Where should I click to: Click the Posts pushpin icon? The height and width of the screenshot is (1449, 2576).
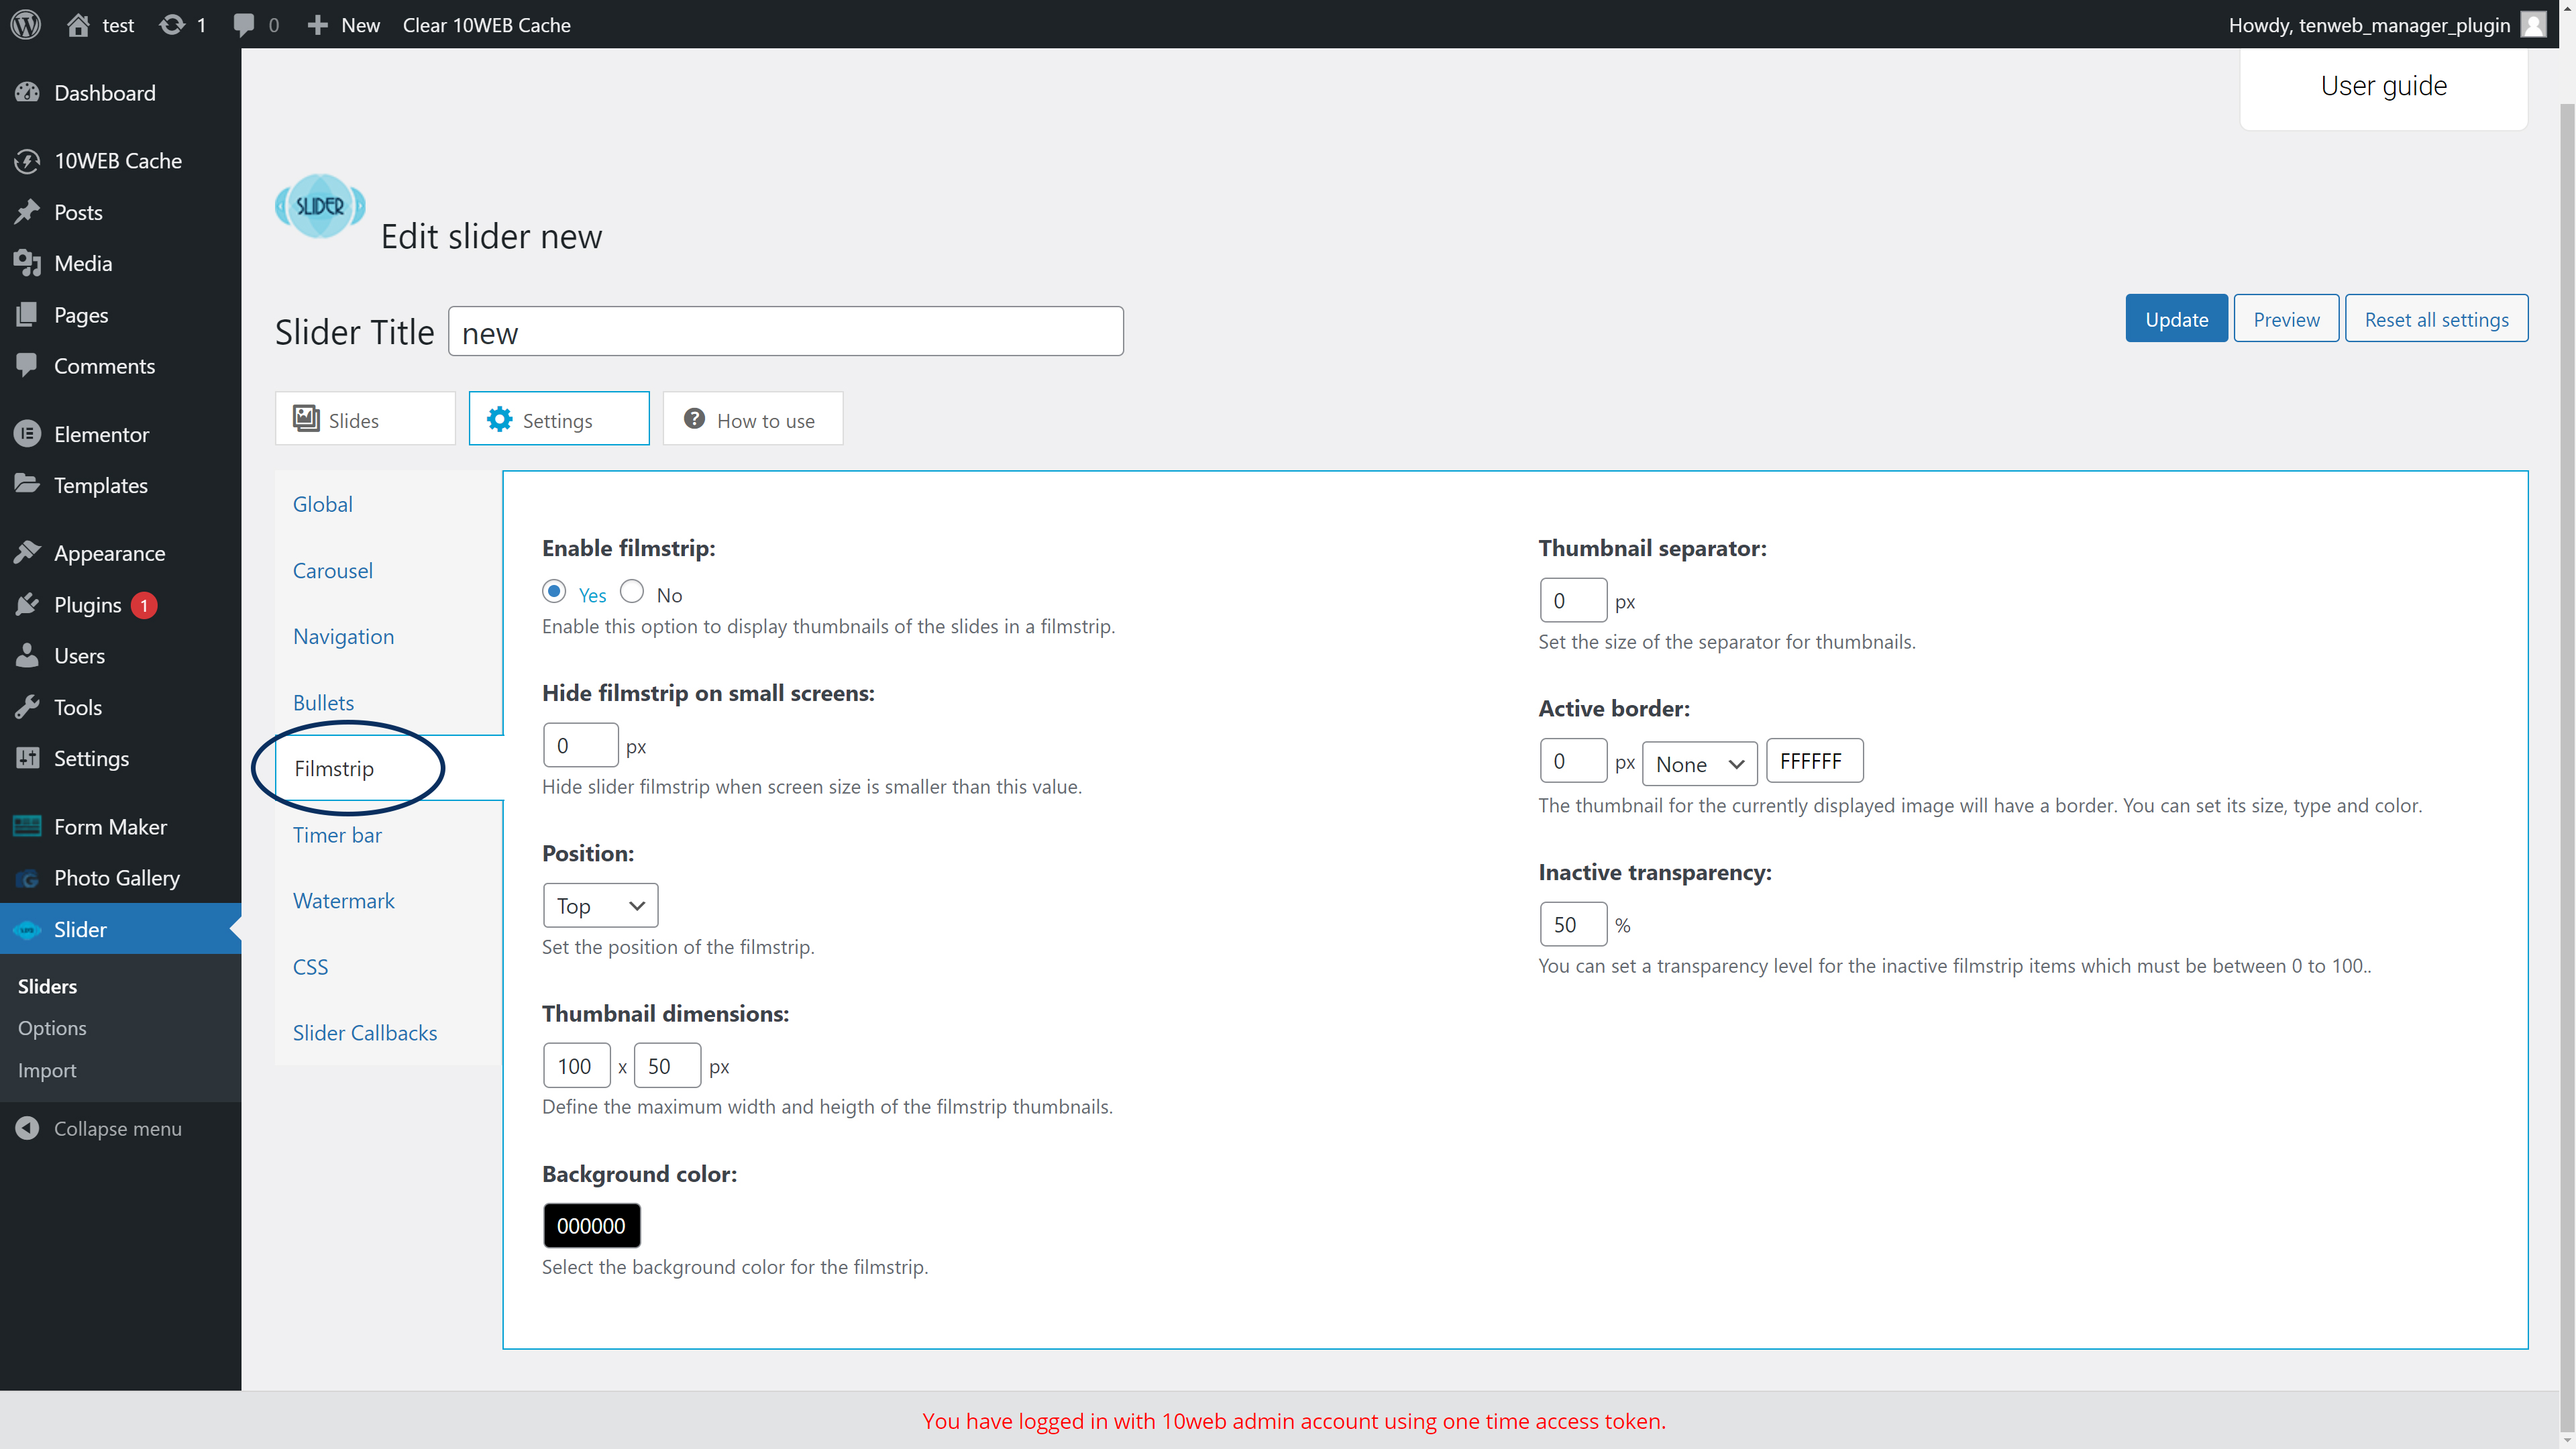[27, 211]
